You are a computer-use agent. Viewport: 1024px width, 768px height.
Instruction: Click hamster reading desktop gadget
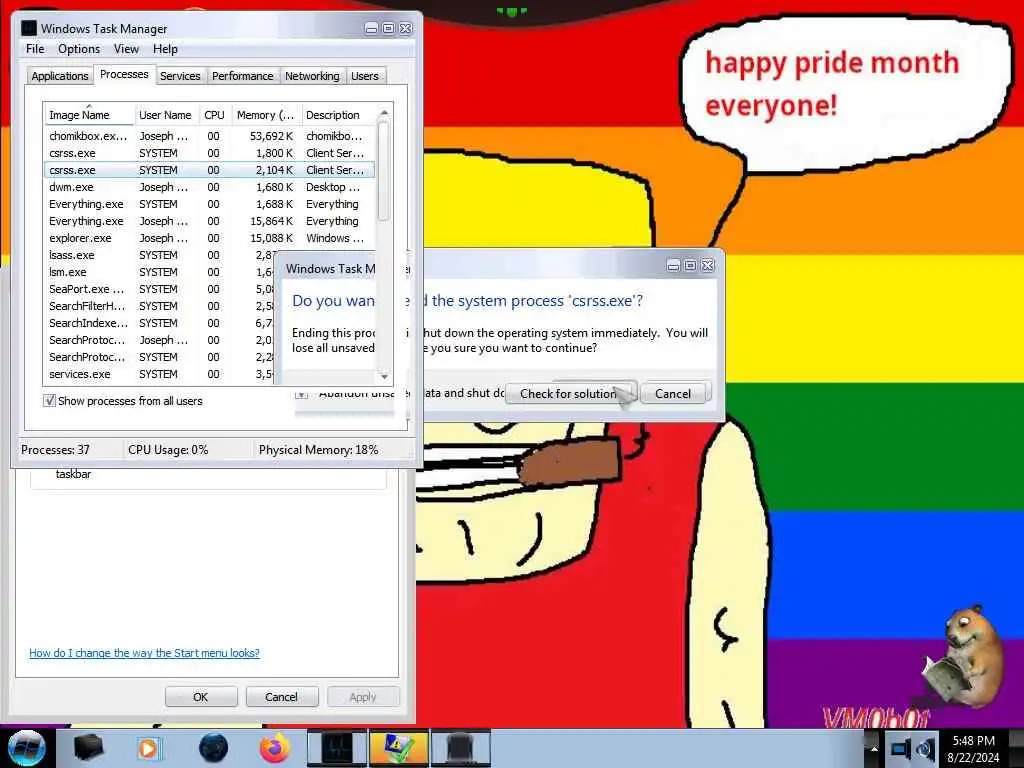[963, 657]
